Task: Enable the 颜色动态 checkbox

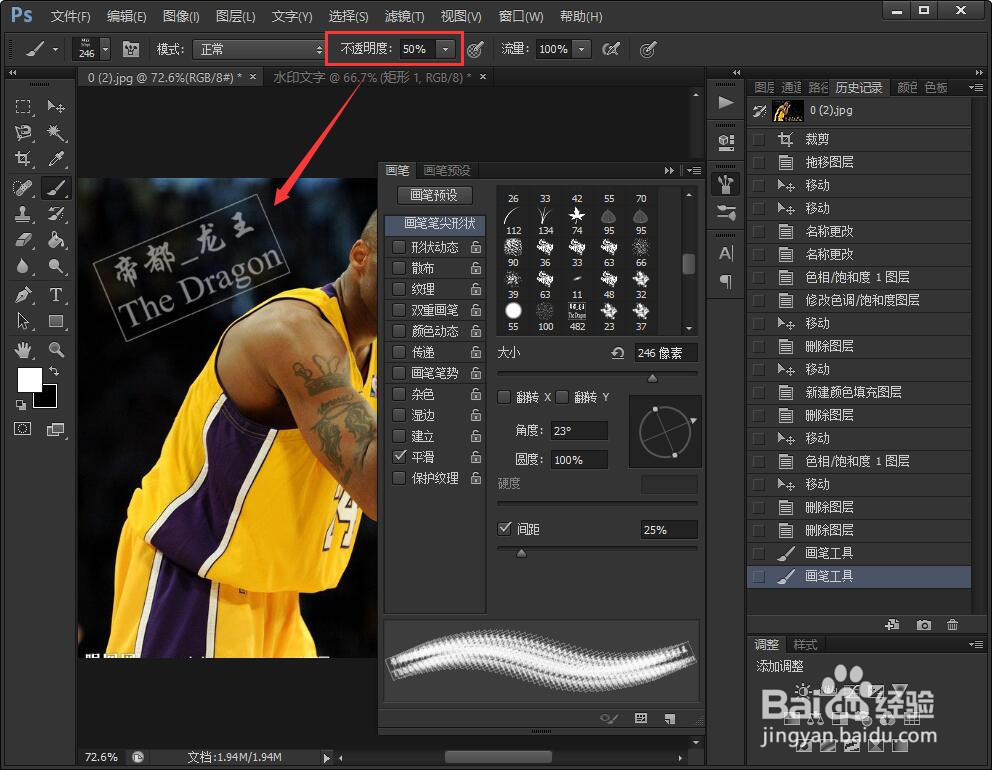Action: (399, 331)
